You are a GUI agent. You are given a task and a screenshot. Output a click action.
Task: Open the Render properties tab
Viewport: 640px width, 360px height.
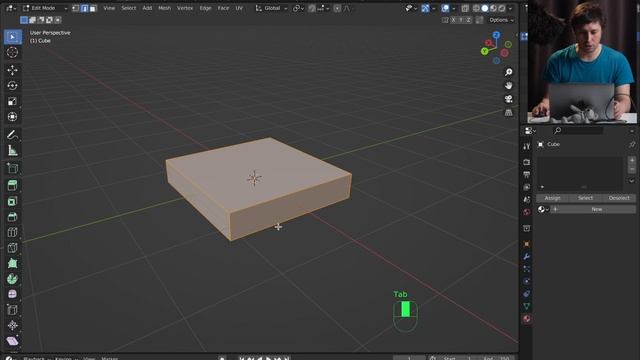pos(527,162)
